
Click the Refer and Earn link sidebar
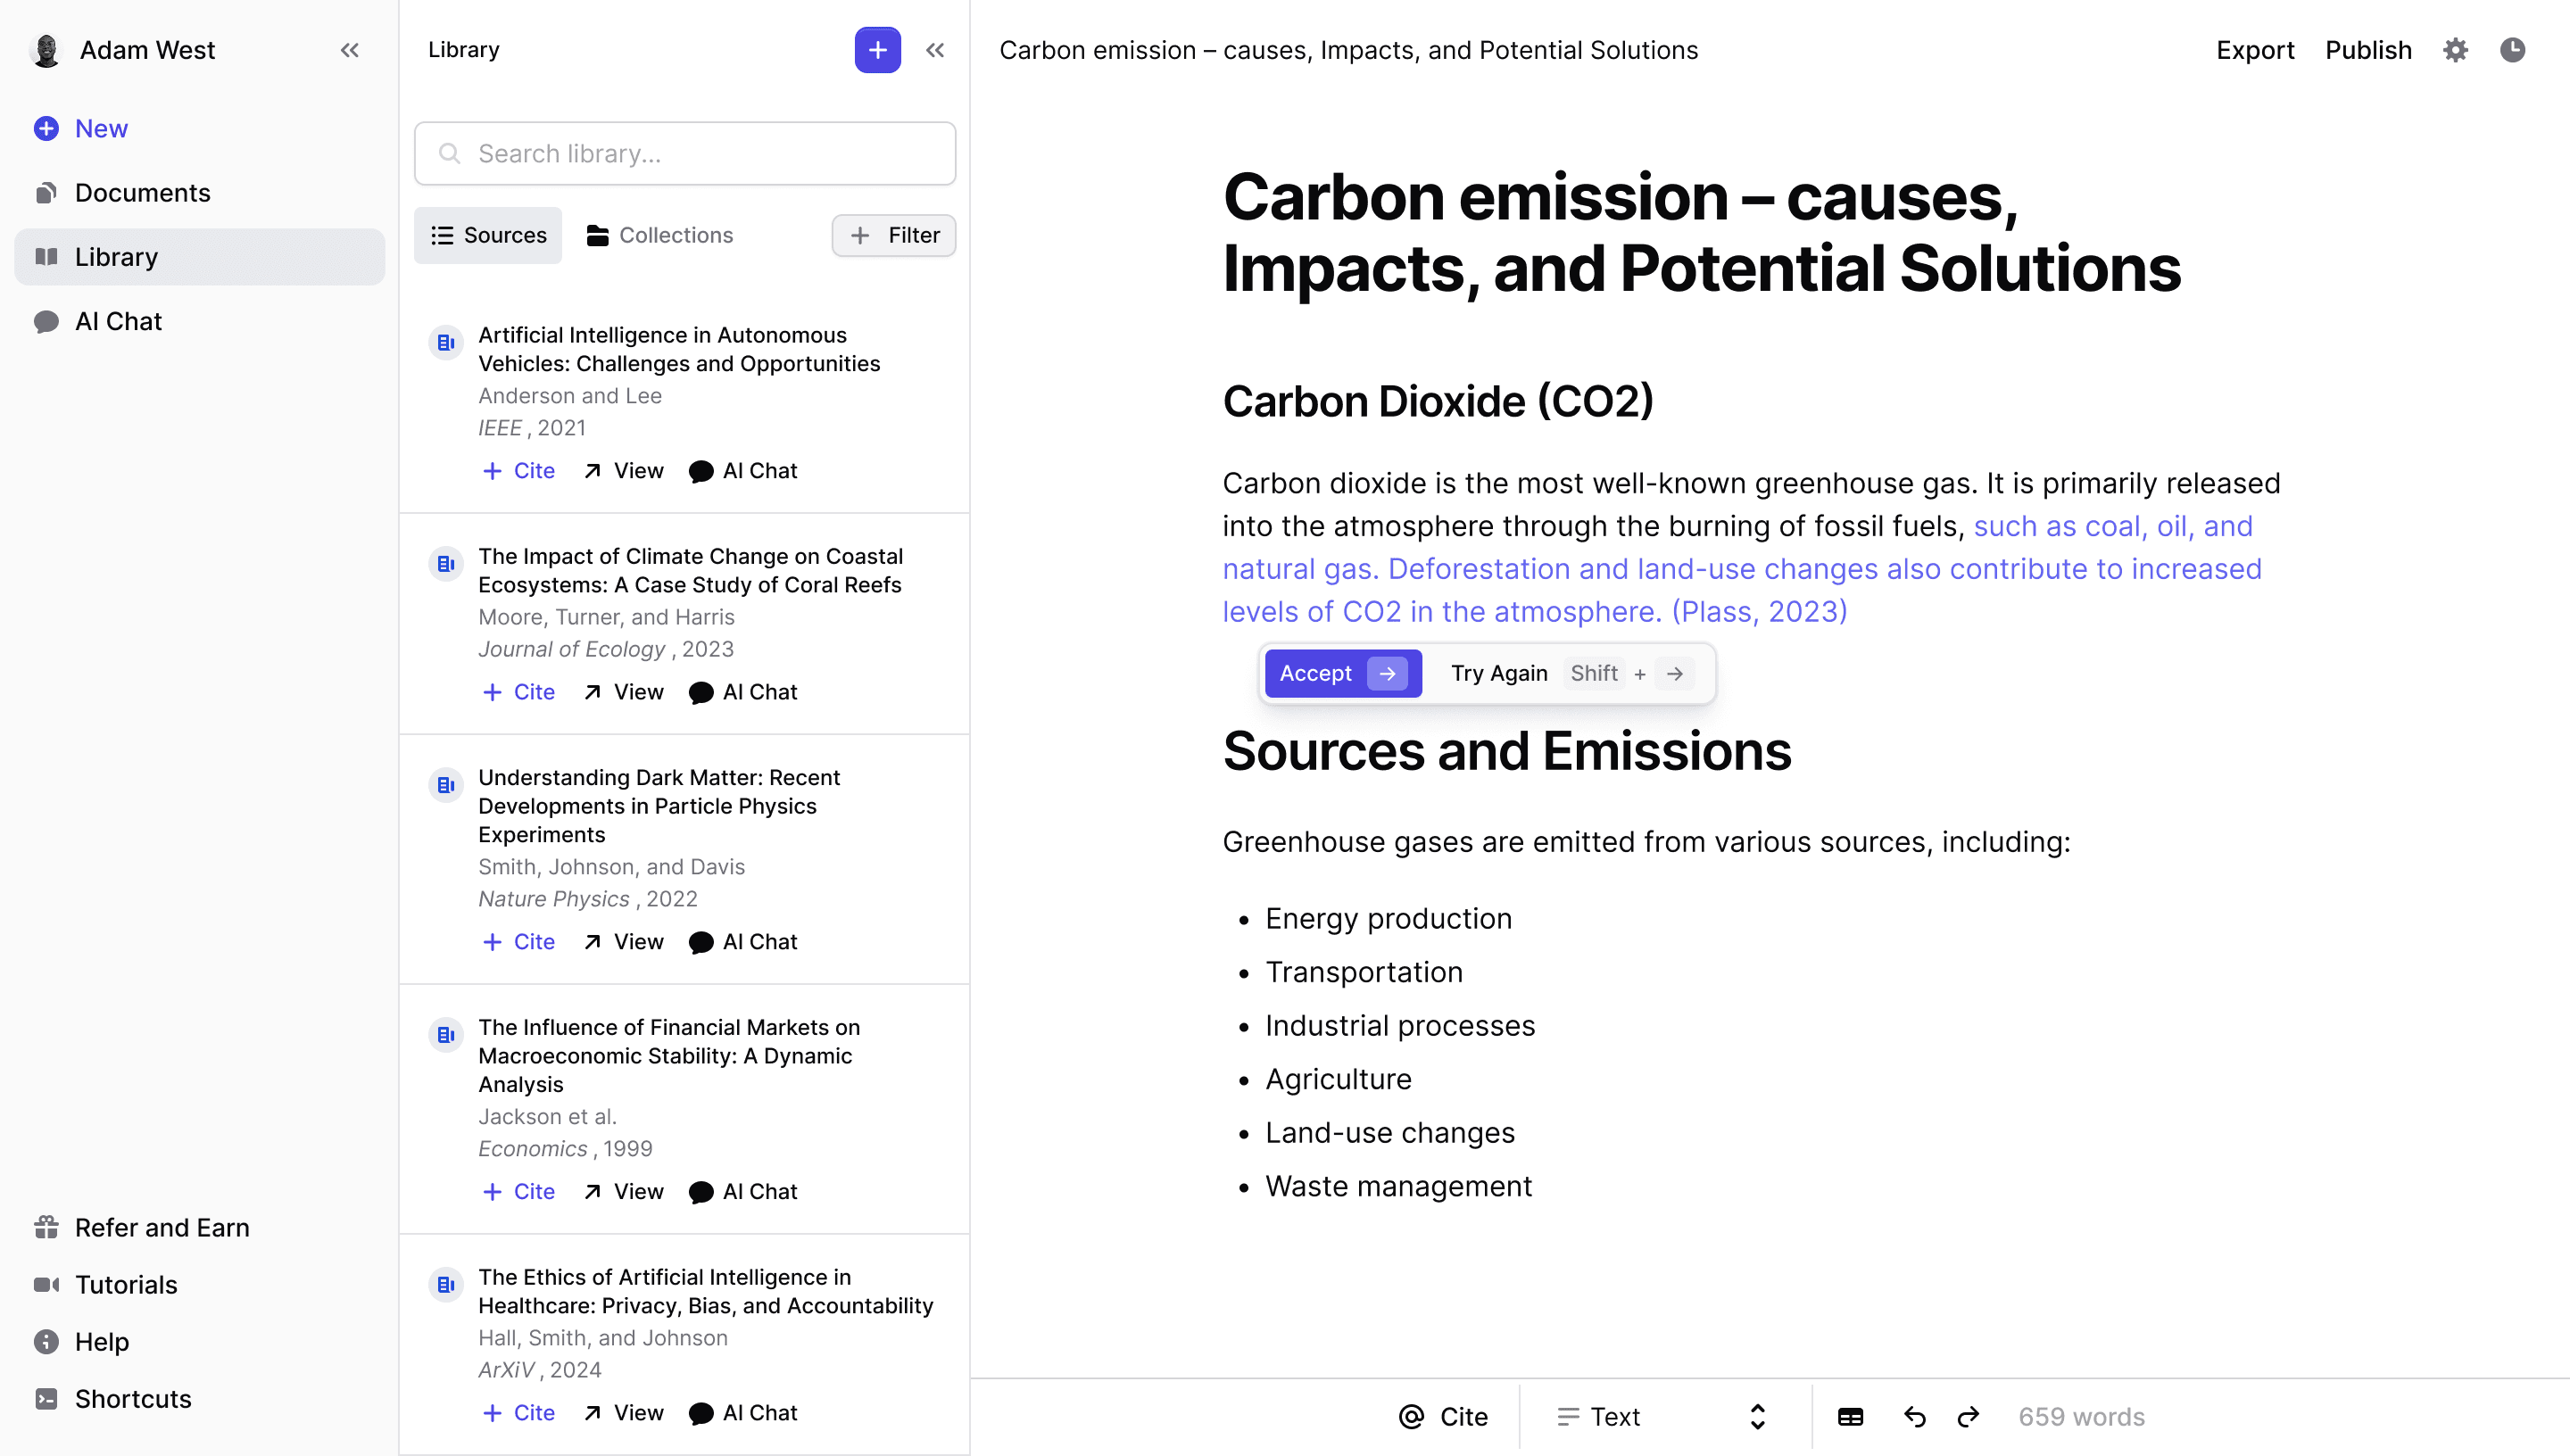click(x=161, y=1227)
